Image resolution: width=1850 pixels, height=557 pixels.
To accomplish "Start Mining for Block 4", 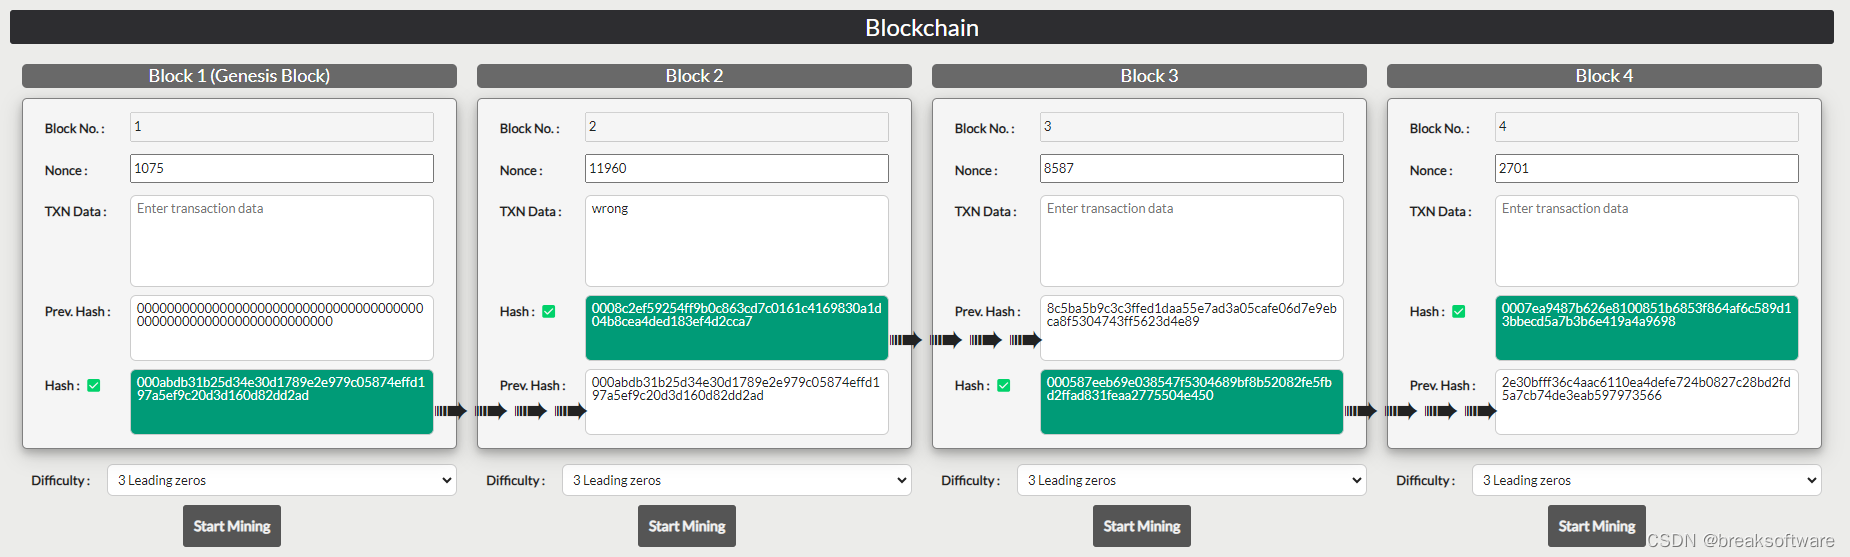I will click(1597, 526).
